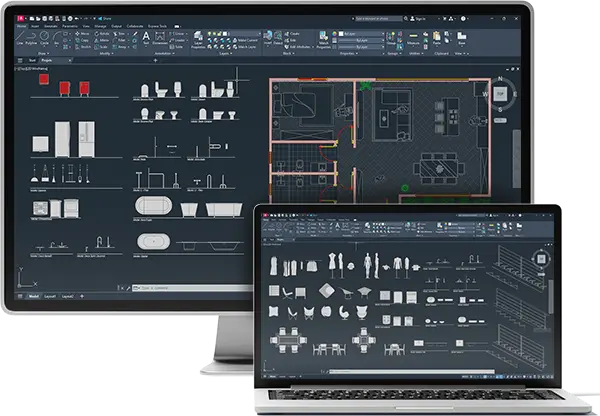The height and width of the screenshot is (416, 600).
Task: Click the command line input on monitor
Action: click(192, 288)
